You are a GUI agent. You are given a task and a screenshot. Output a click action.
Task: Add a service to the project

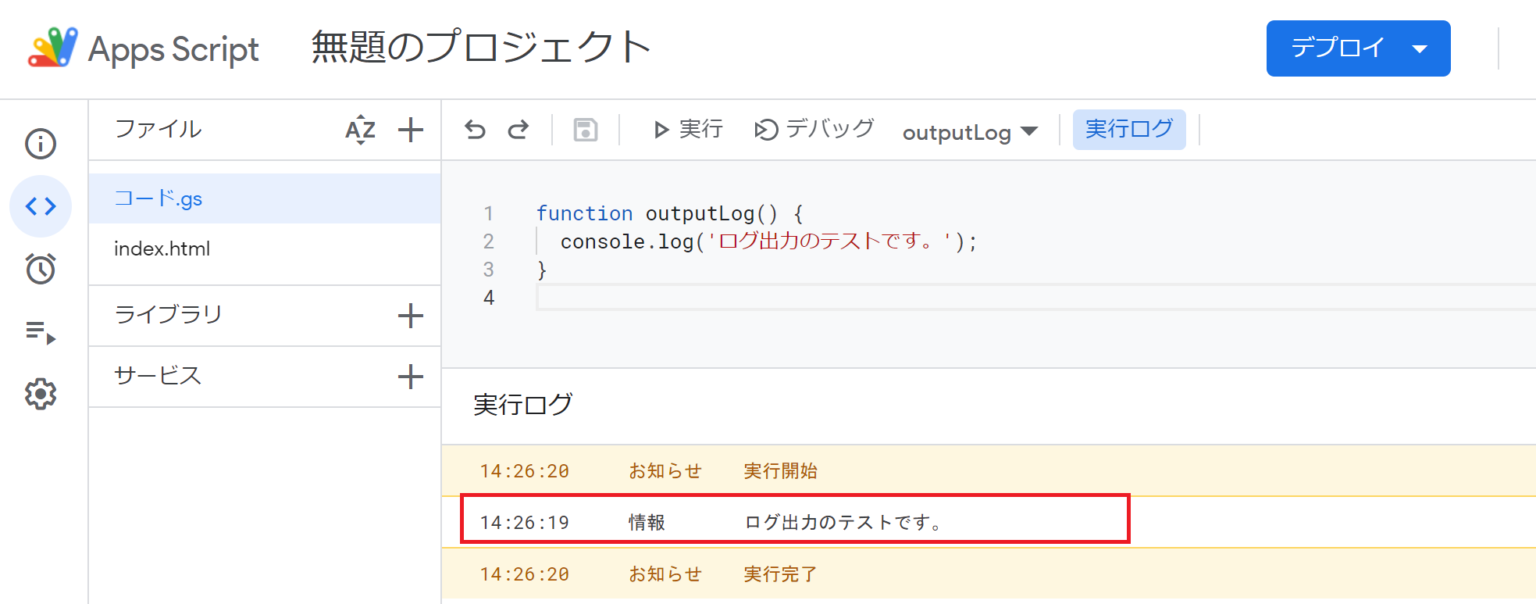[410, 377]
